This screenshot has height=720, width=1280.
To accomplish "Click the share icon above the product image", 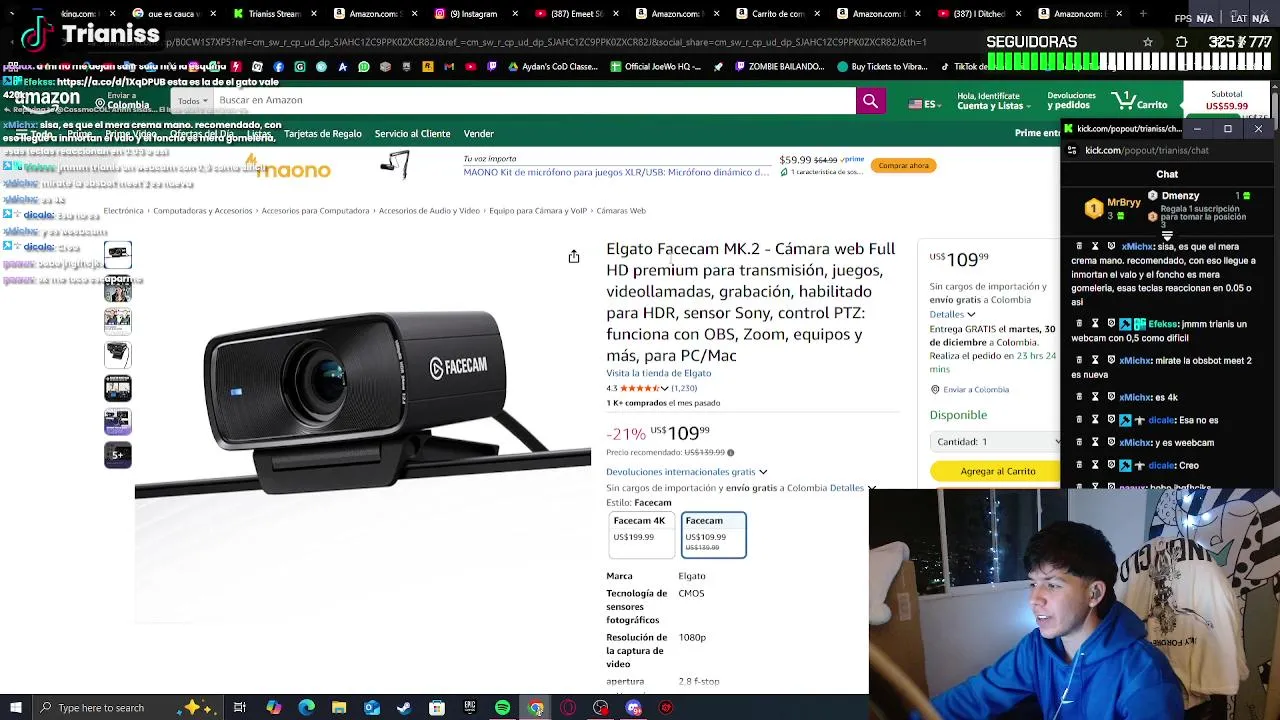I will [574, 257].
